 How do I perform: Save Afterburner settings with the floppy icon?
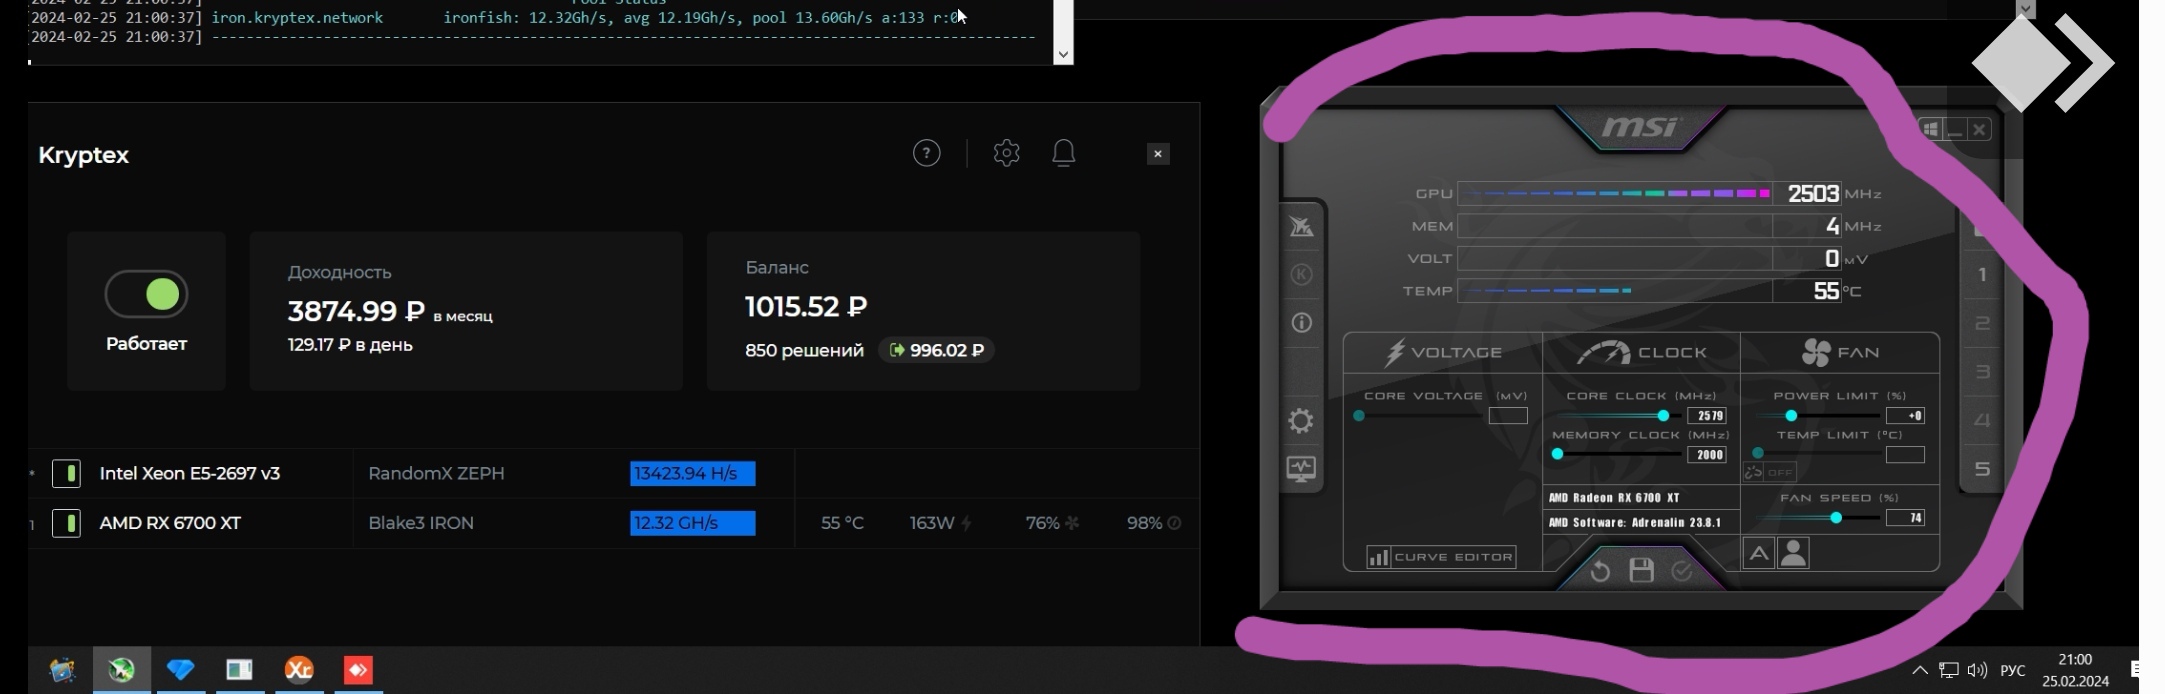(x=1641, y=570)
